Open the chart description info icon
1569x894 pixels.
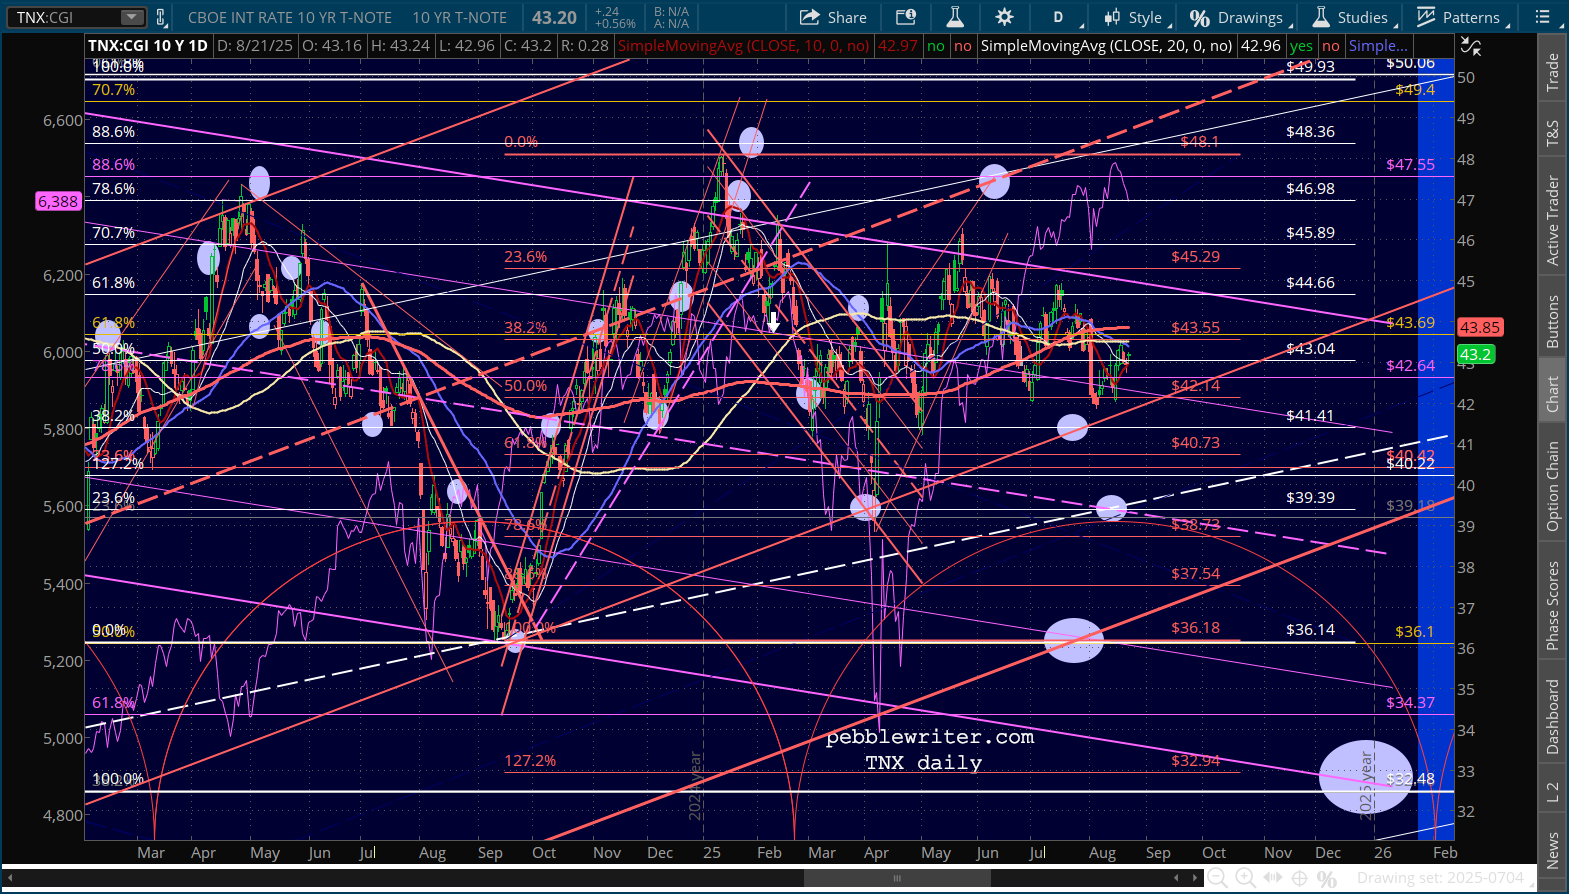[x=906, y=17]
